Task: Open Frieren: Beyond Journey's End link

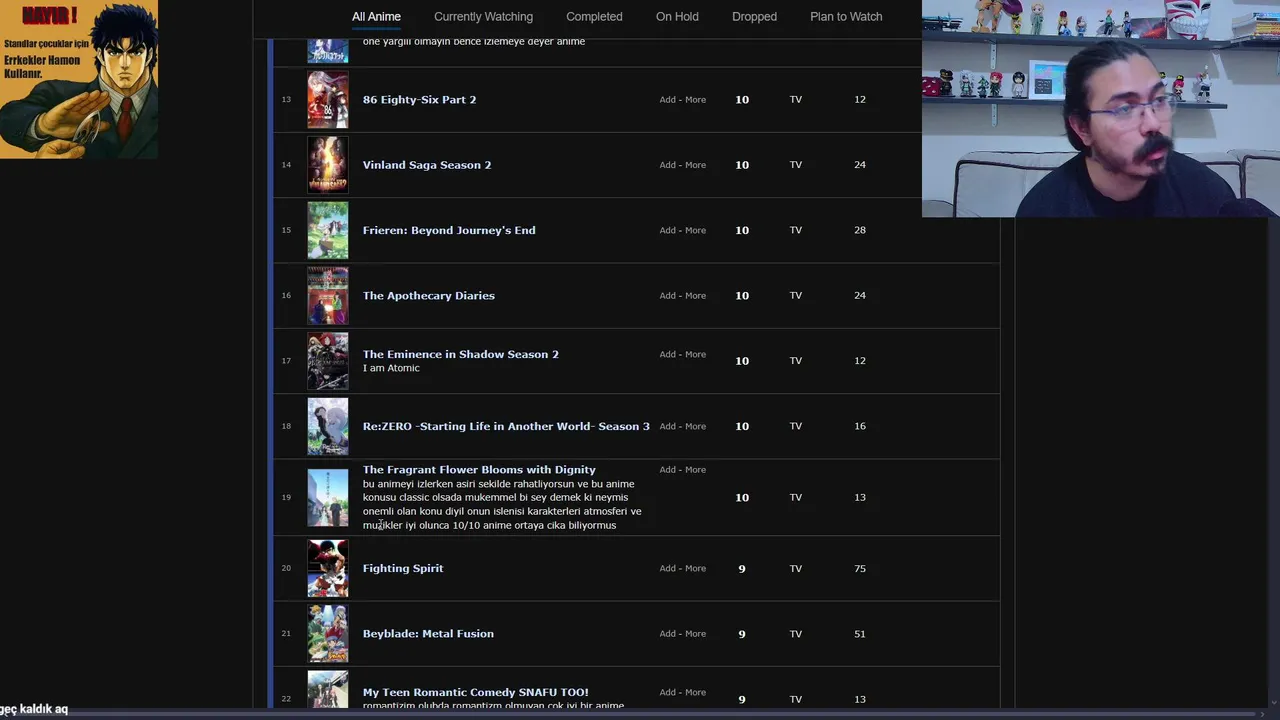Action: tap(449, 230)
